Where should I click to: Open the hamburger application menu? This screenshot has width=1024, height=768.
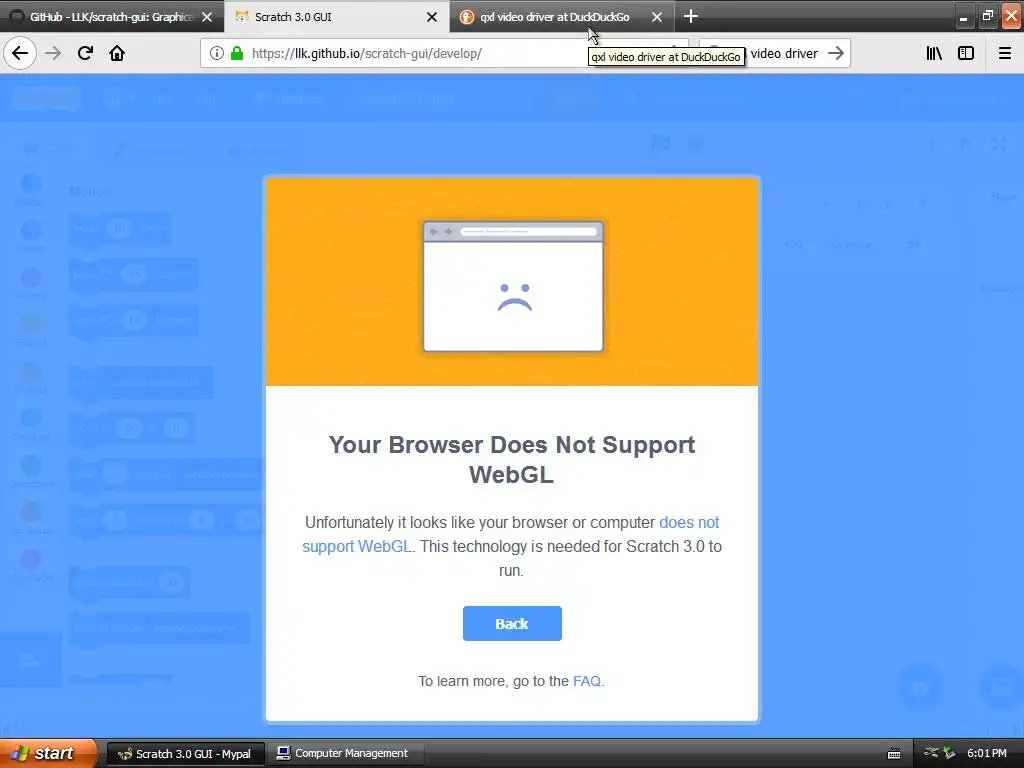pos(1005,54)
